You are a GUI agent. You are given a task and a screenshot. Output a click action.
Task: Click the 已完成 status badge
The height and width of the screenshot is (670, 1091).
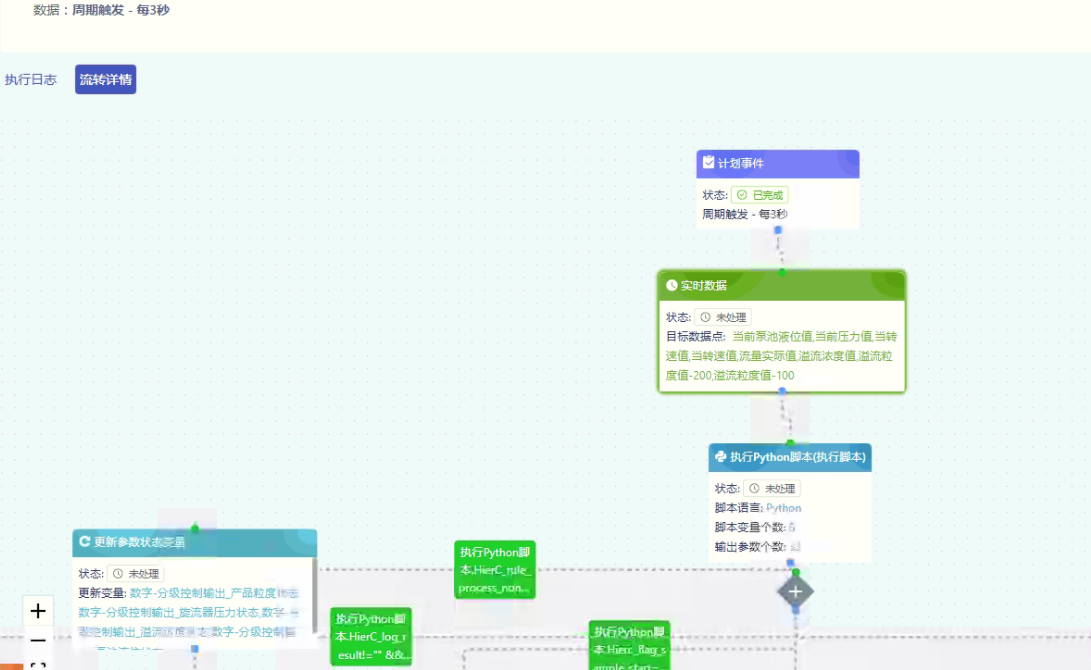coord(760,195)
